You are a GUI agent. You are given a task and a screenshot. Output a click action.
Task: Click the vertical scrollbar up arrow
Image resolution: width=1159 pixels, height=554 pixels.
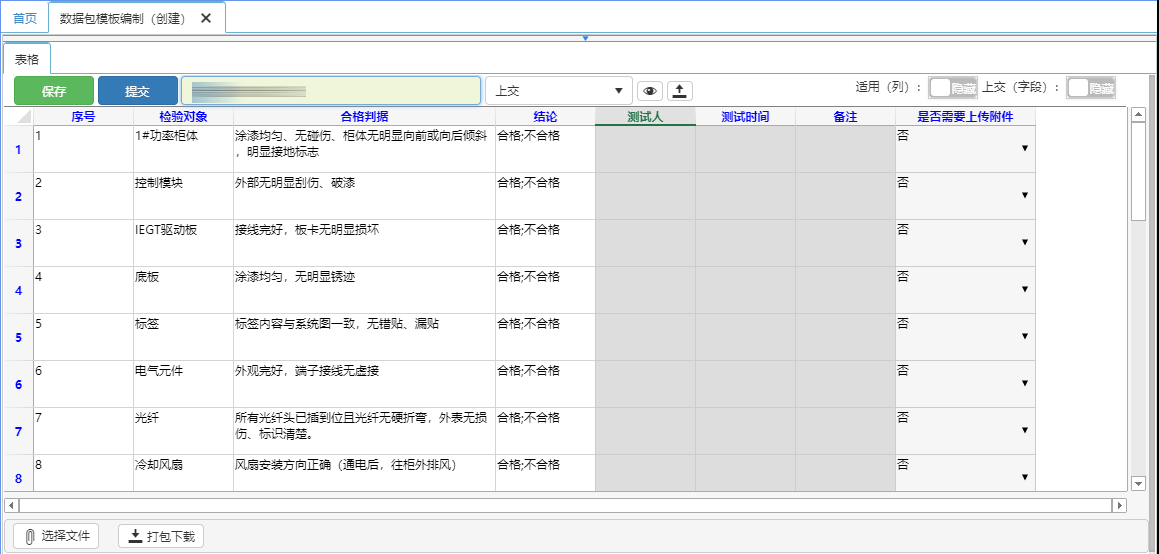pos(1138,114)
